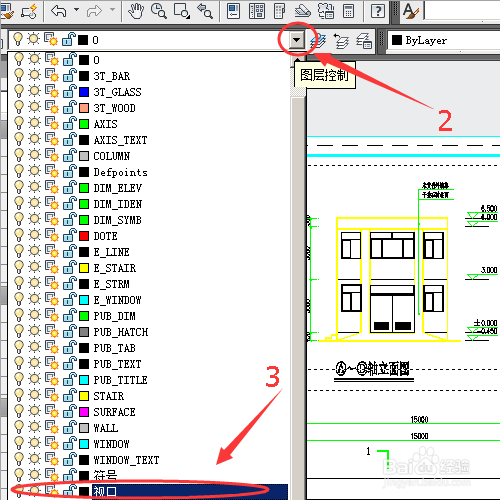Open the Properties palette icon
The image size is (500, 500).
pos(234,11)
